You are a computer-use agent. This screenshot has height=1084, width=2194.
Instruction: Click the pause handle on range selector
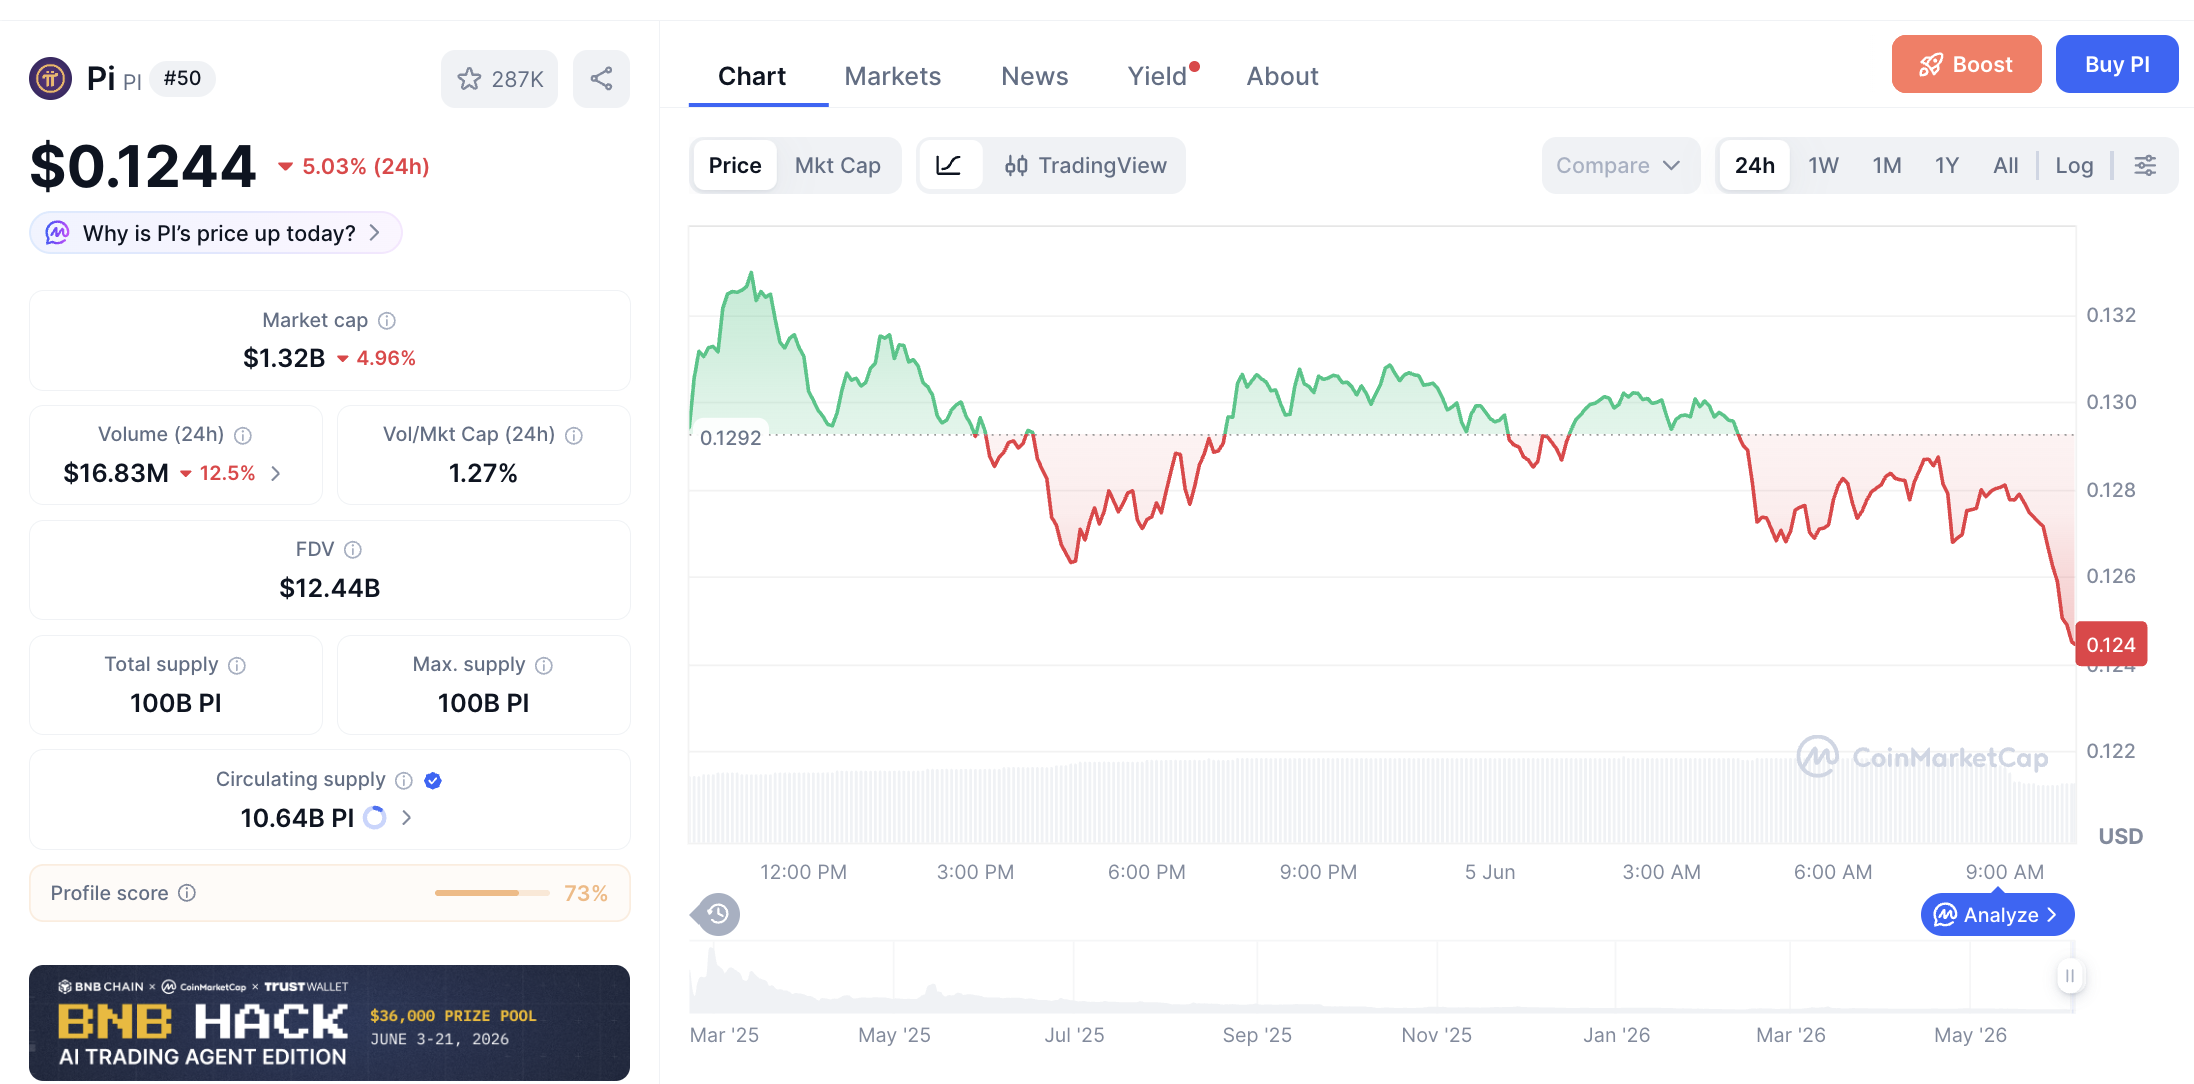point(2070,975)
